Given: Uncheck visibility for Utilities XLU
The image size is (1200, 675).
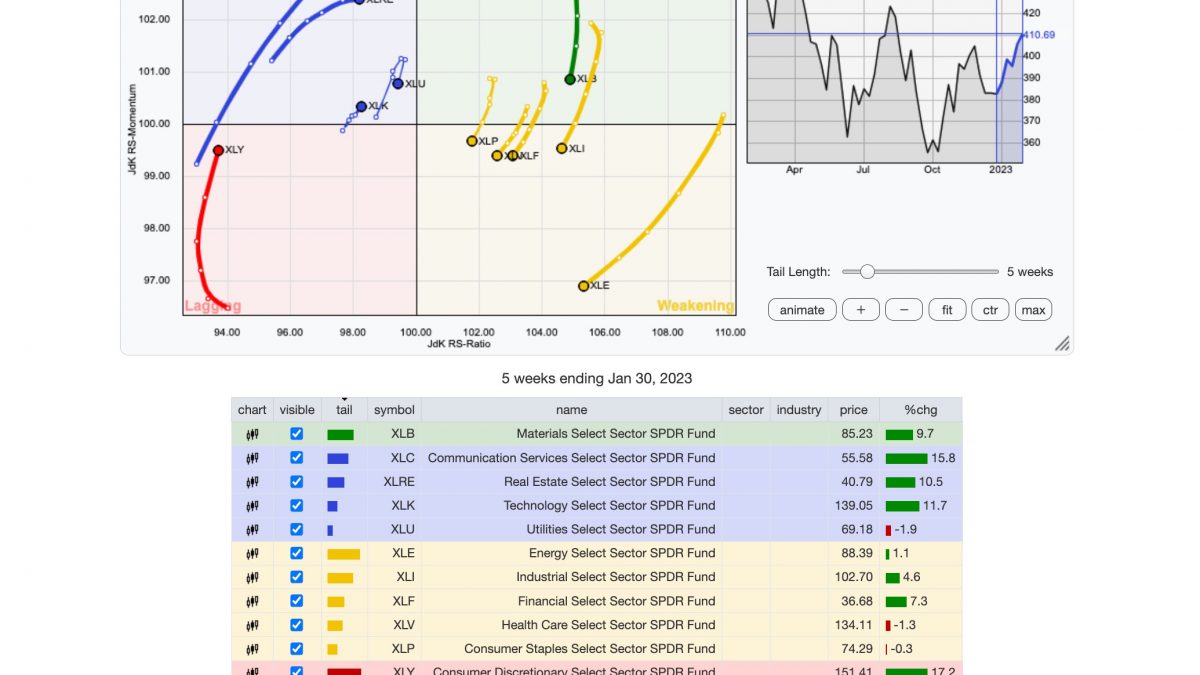Looking at the screenshot, I should tap(296, 530).
